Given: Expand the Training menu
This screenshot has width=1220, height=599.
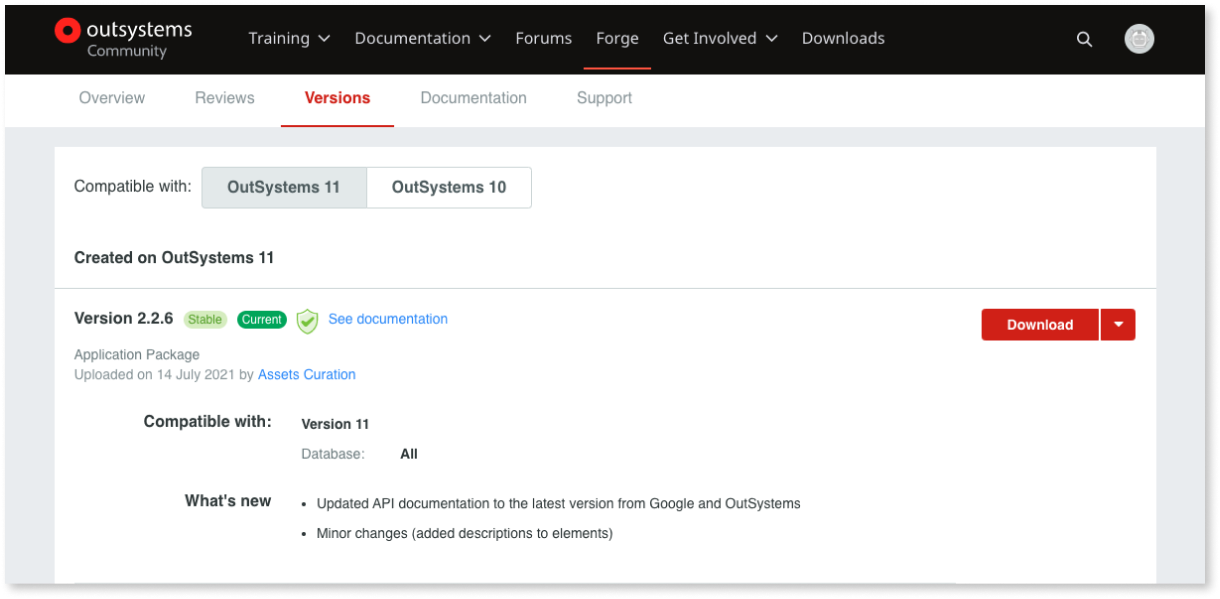Looking at the screenshot, I should click(x=289, y=38).
